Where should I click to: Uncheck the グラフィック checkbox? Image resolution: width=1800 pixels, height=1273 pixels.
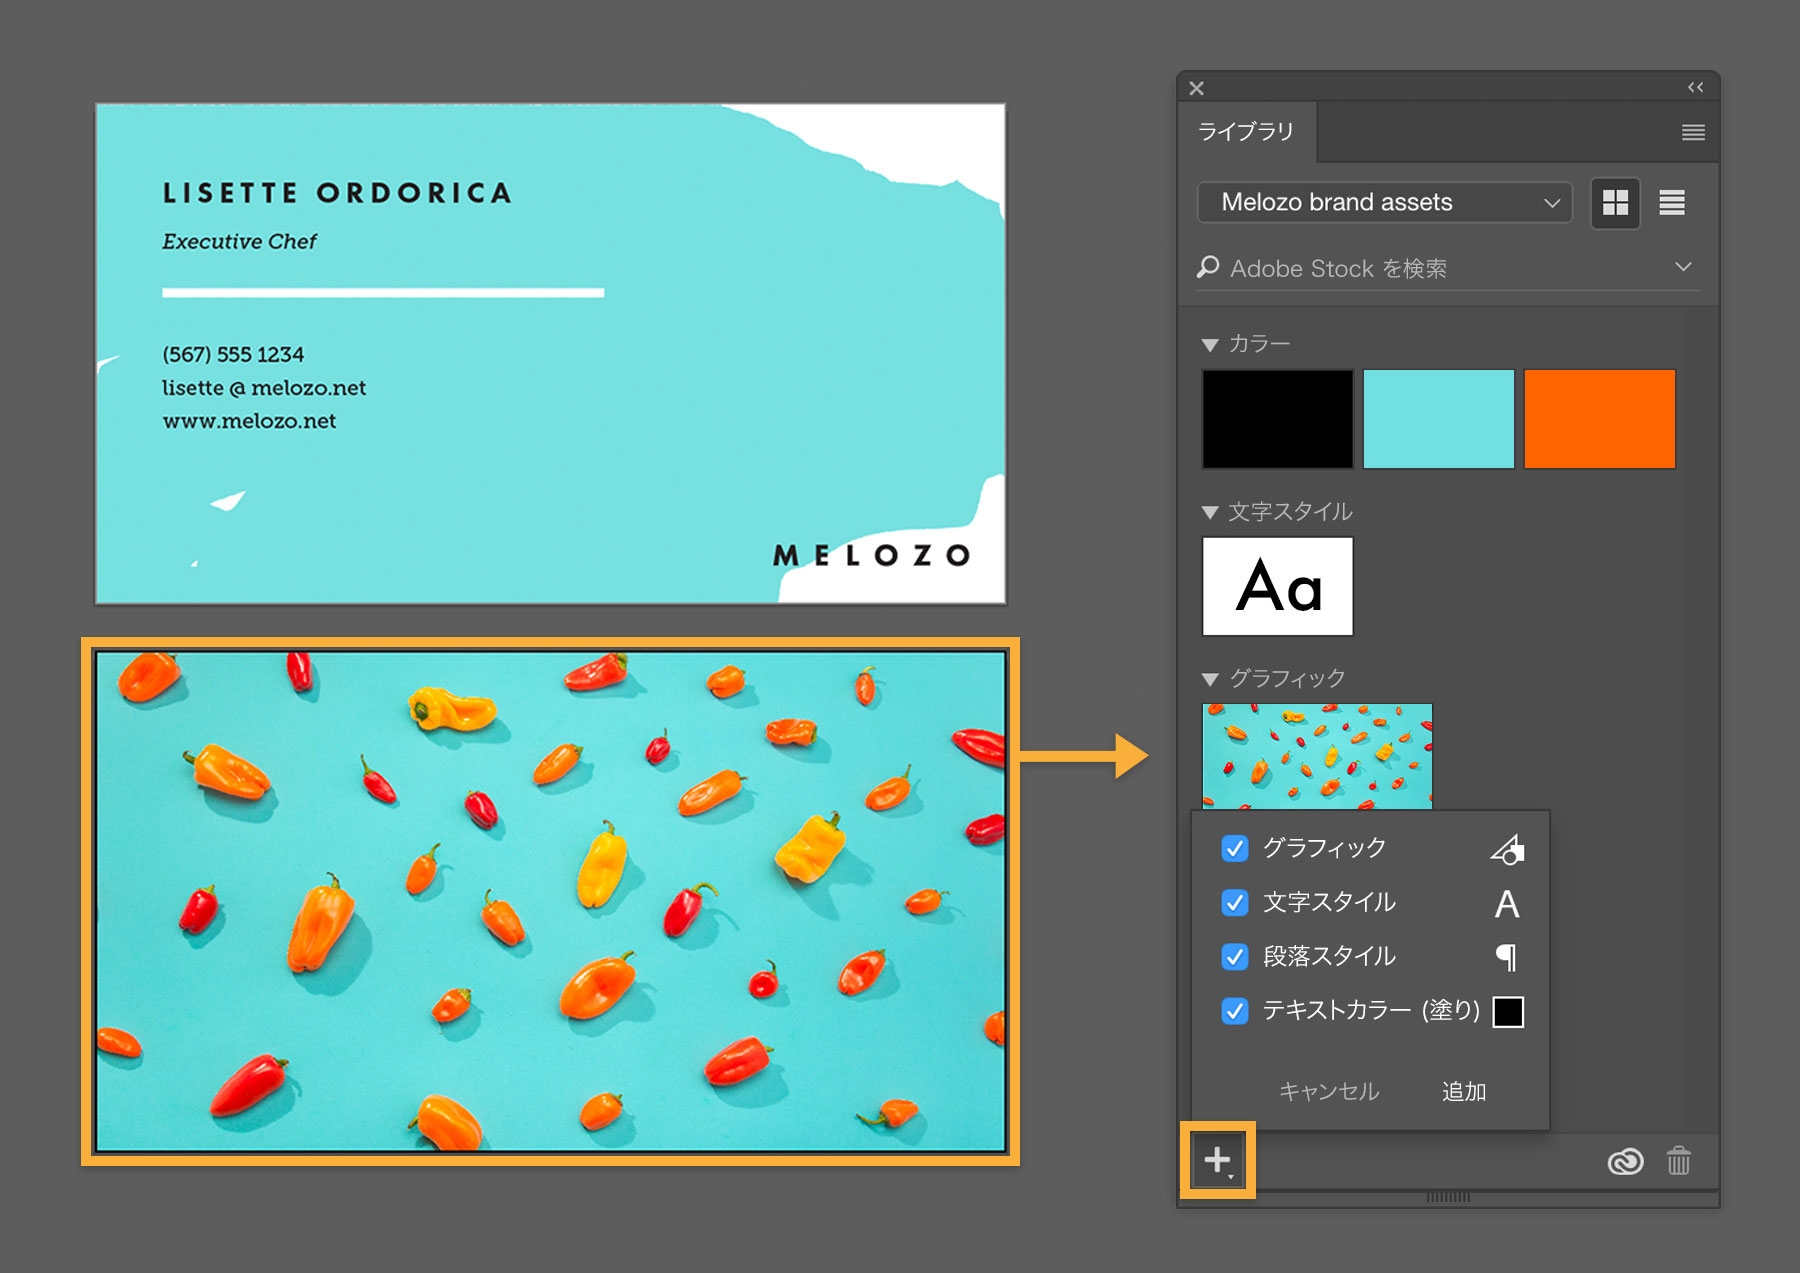pyautogui.click(x=1235, y=848)
